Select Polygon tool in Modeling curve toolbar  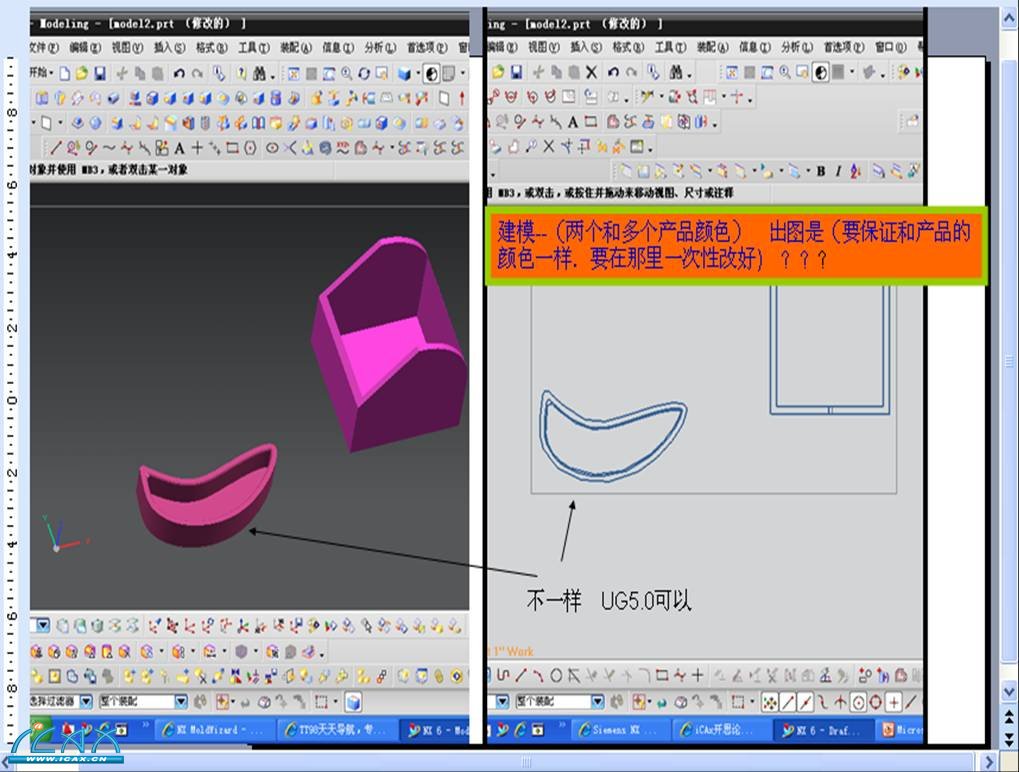click(250, 148)
